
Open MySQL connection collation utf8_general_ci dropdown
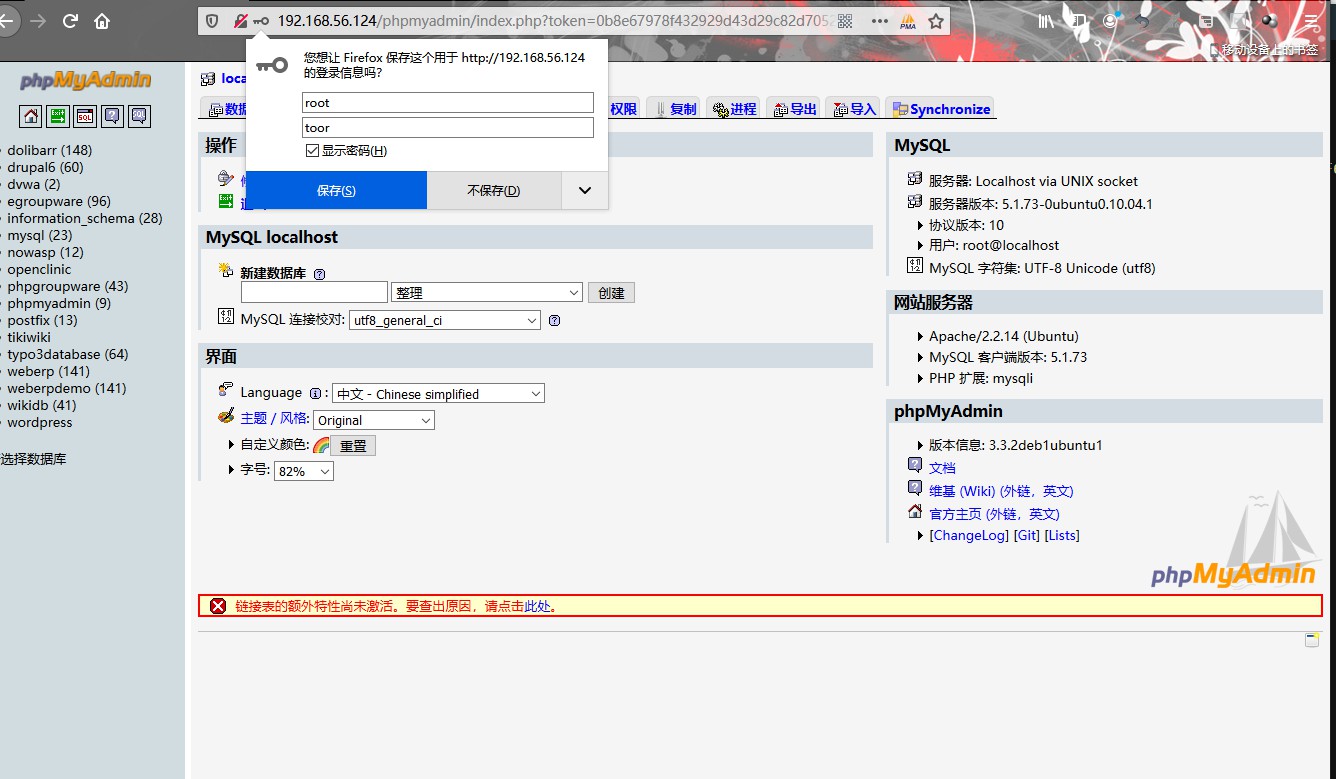[x=444, y=321]
